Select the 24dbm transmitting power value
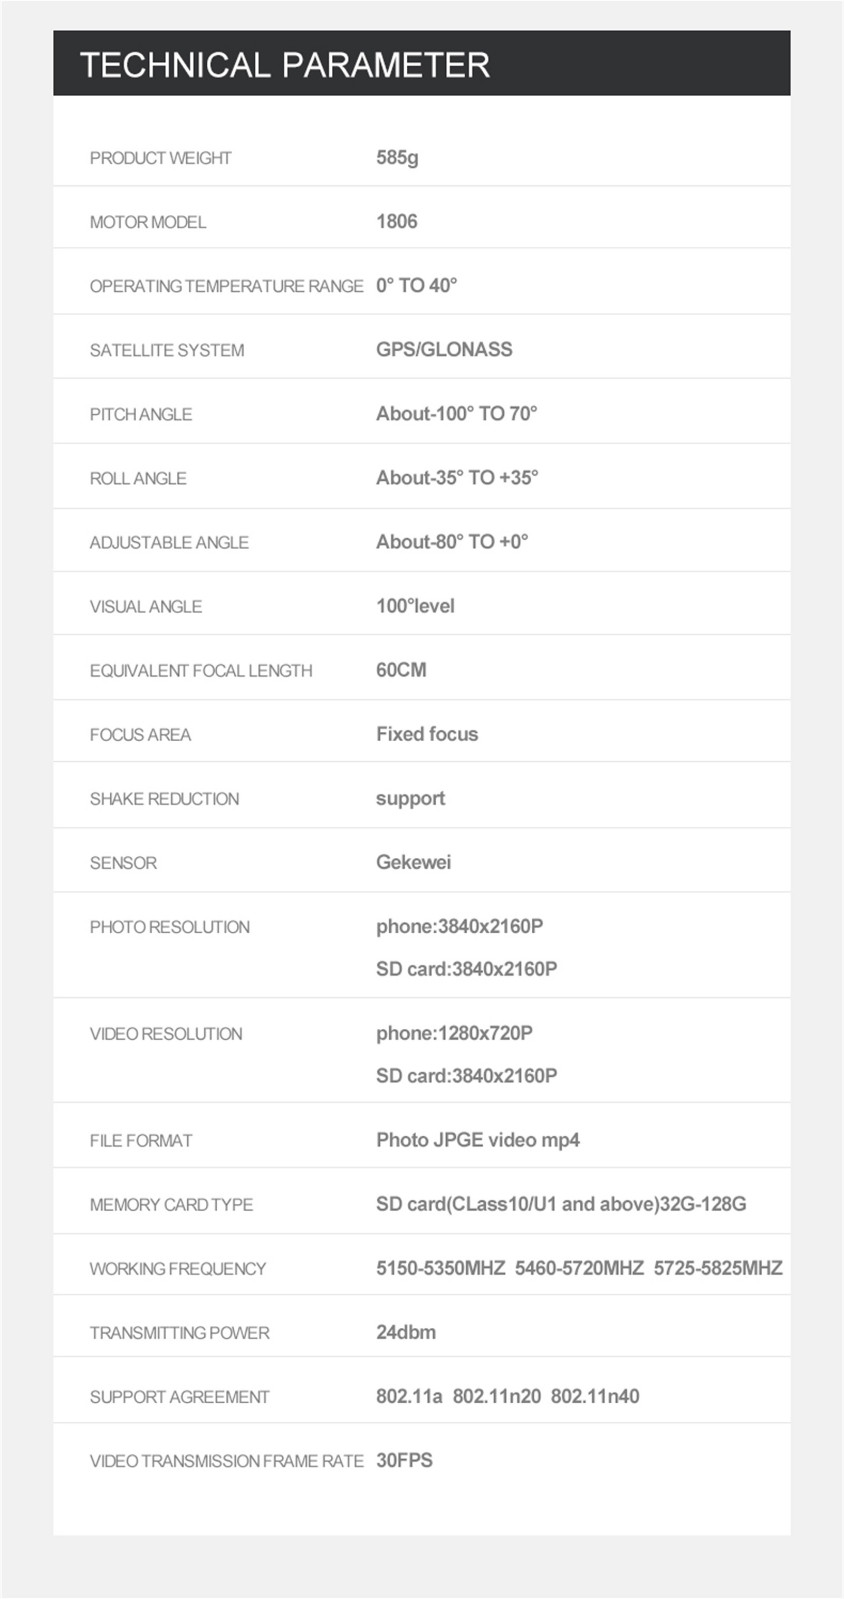 [x=406, y=1332]
